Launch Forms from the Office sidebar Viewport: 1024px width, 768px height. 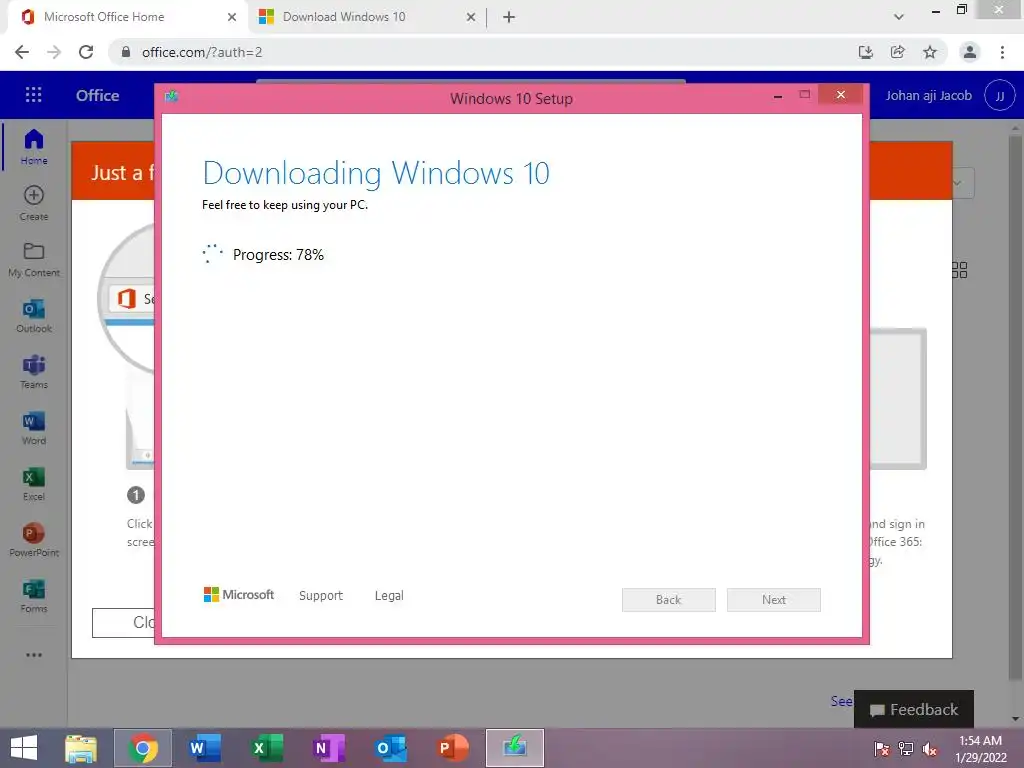(34, 596)
